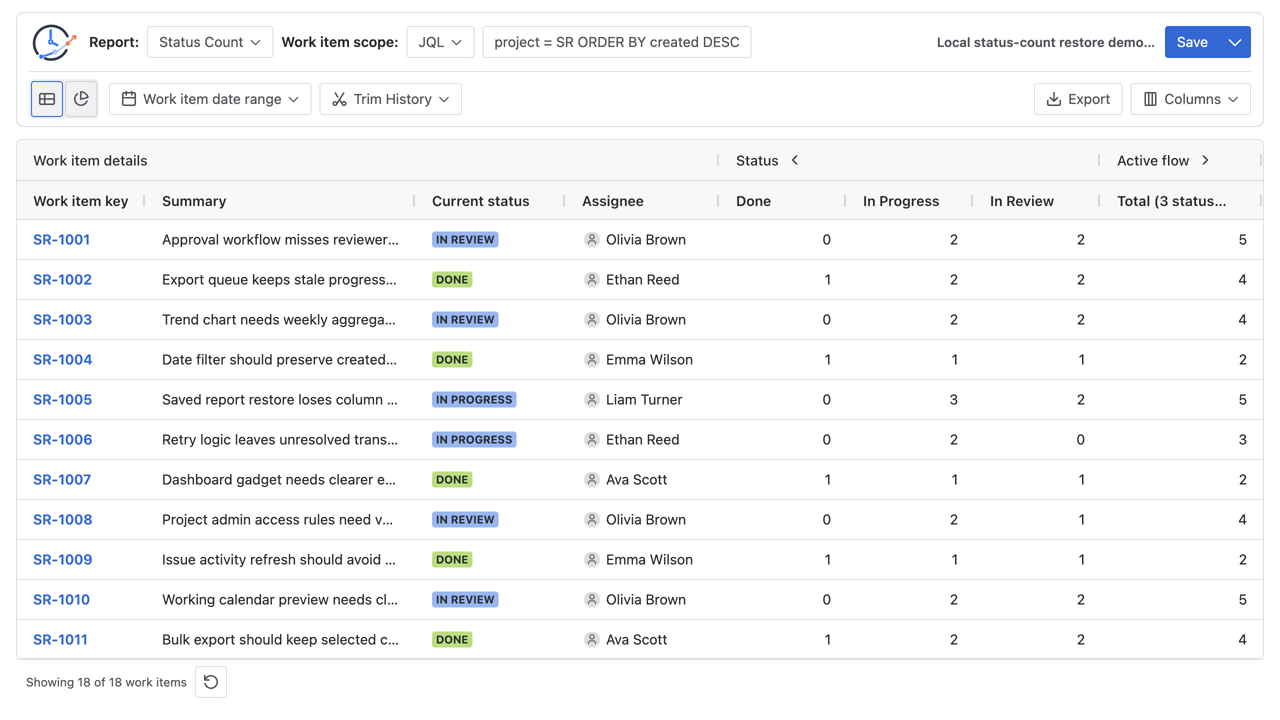Open work item SR-1011
1280x720 pixels.
click(x=60, y=639)
